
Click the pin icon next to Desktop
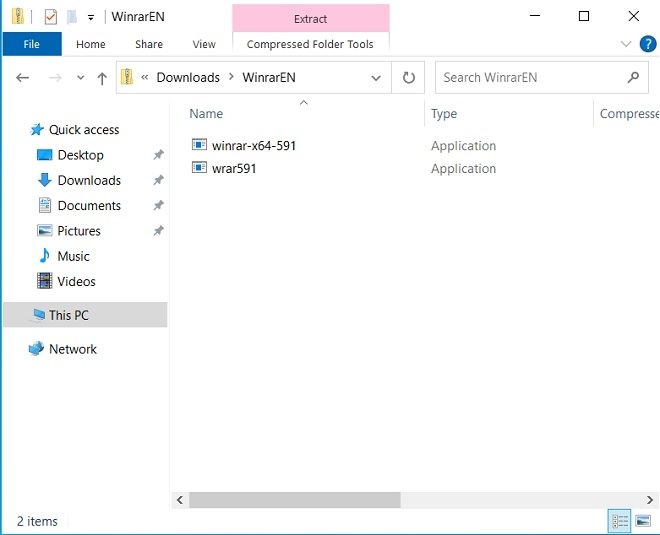(158, 154)
